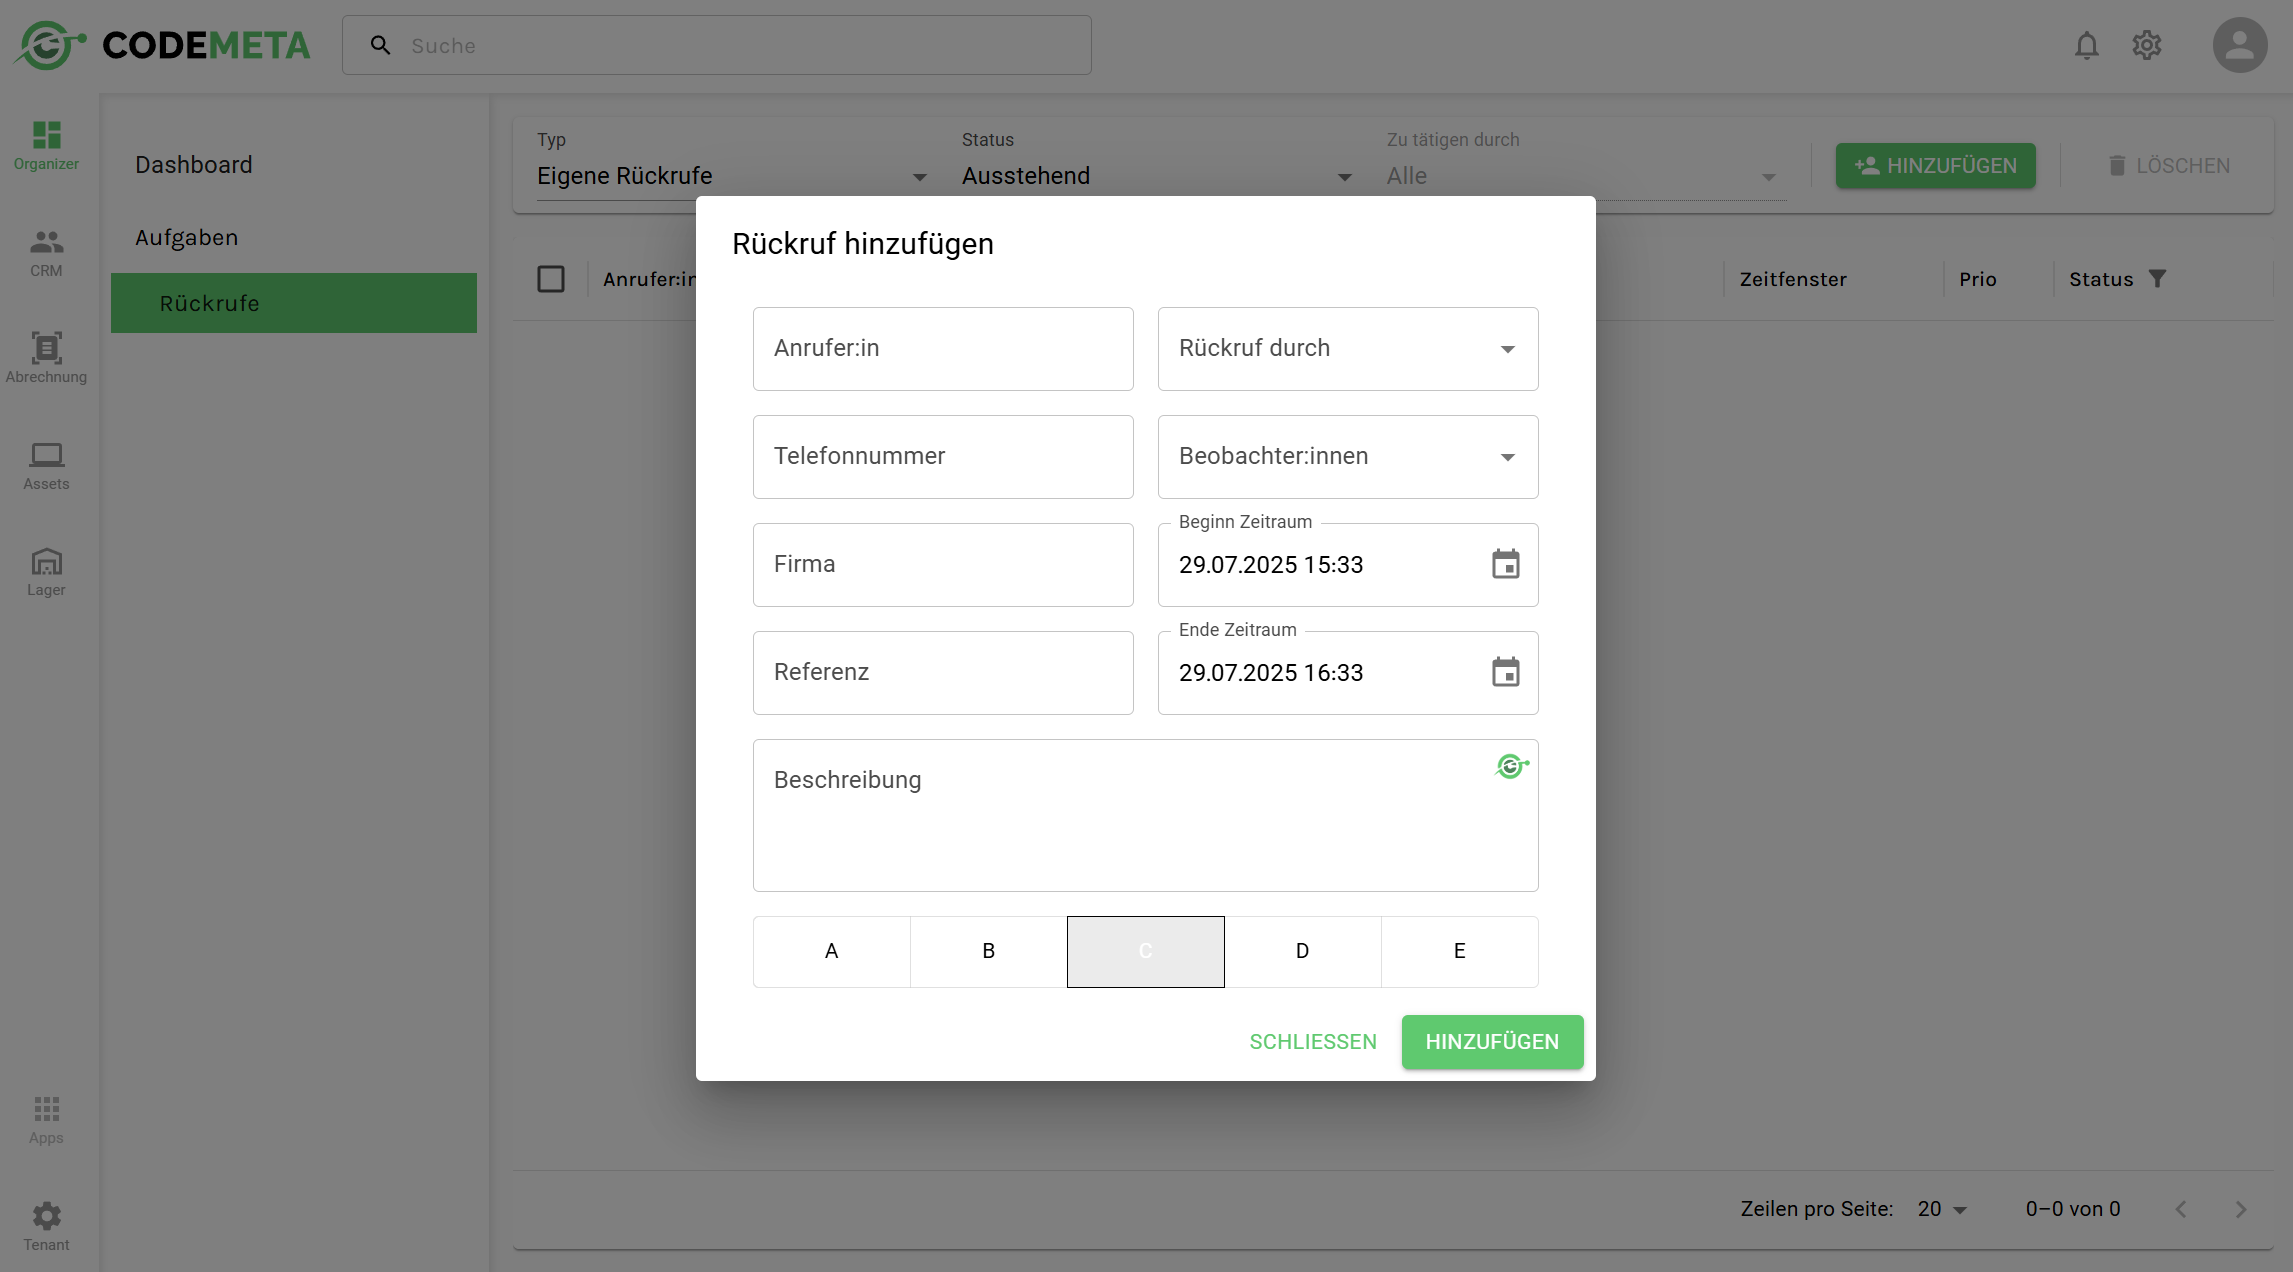
Task: Click into the Telefonnummer input field
Action: point(942,457)
